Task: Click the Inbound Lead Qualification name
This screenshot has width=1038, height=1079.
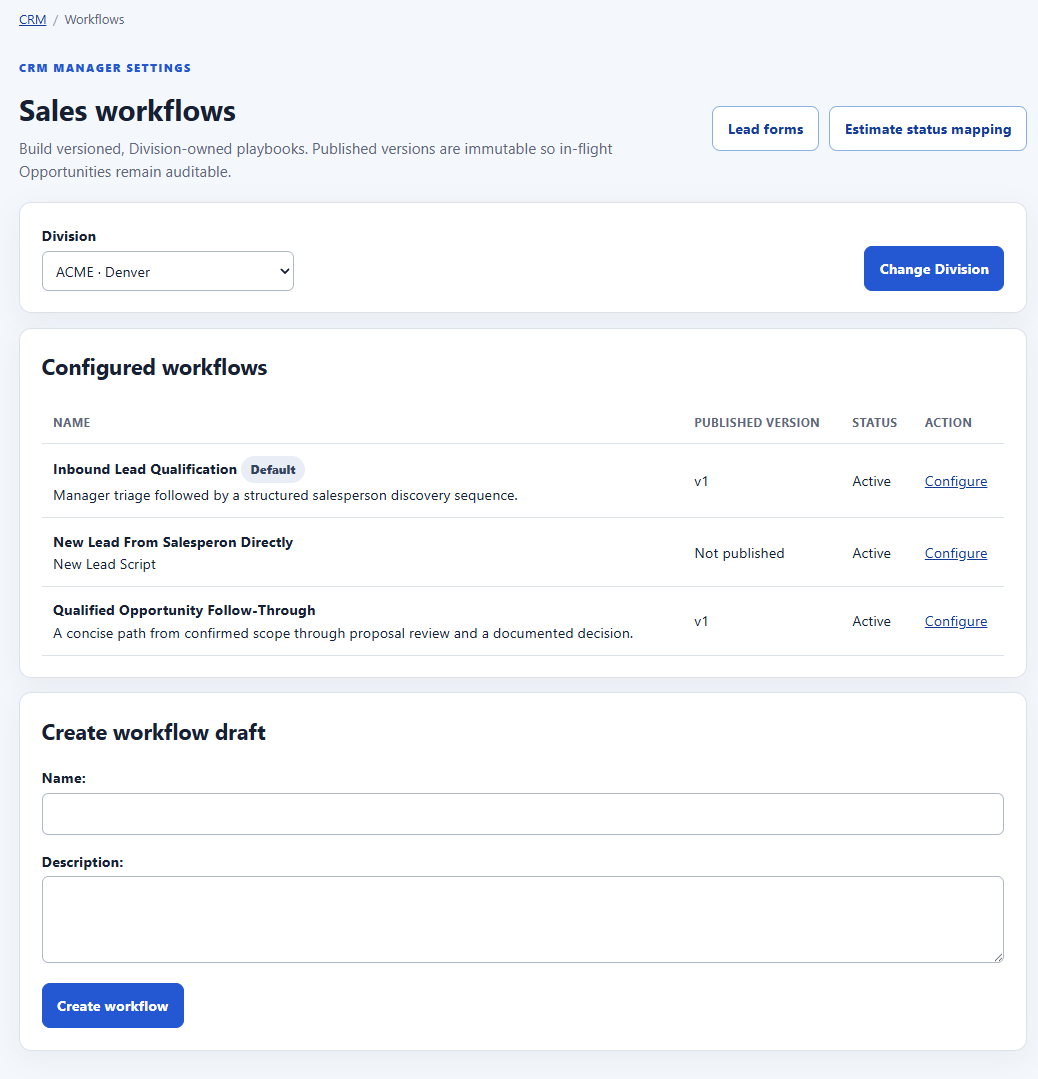Action: pyautogui.click(x=145, y=469)
